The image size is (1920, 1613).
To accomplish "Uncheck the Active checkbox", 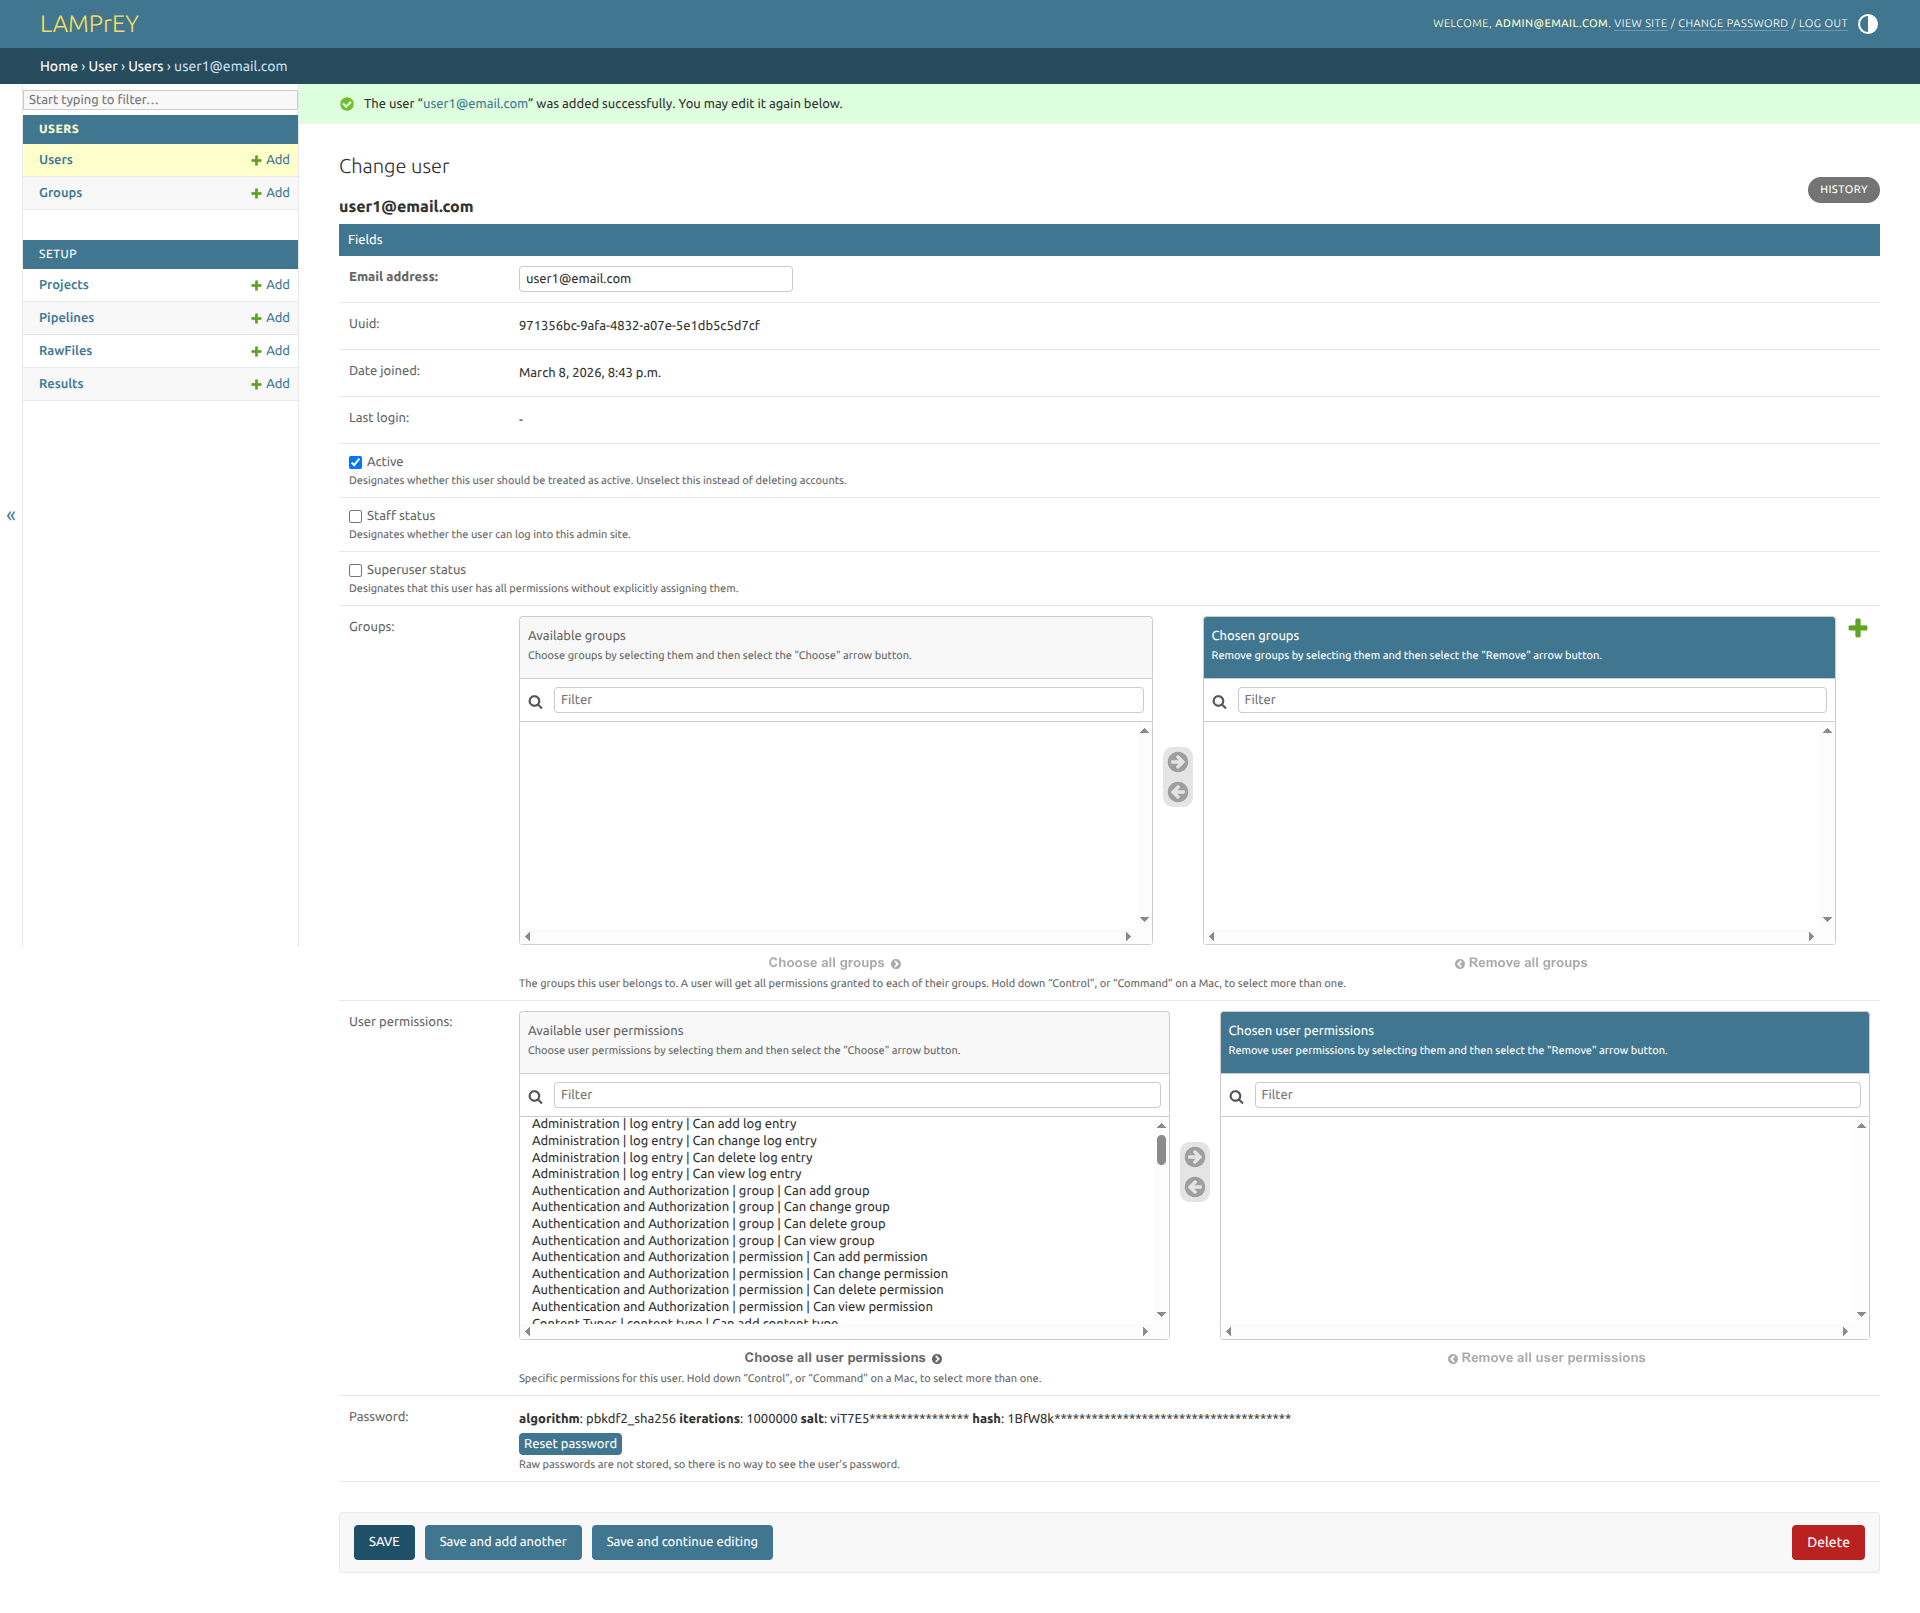I will 355,462.
